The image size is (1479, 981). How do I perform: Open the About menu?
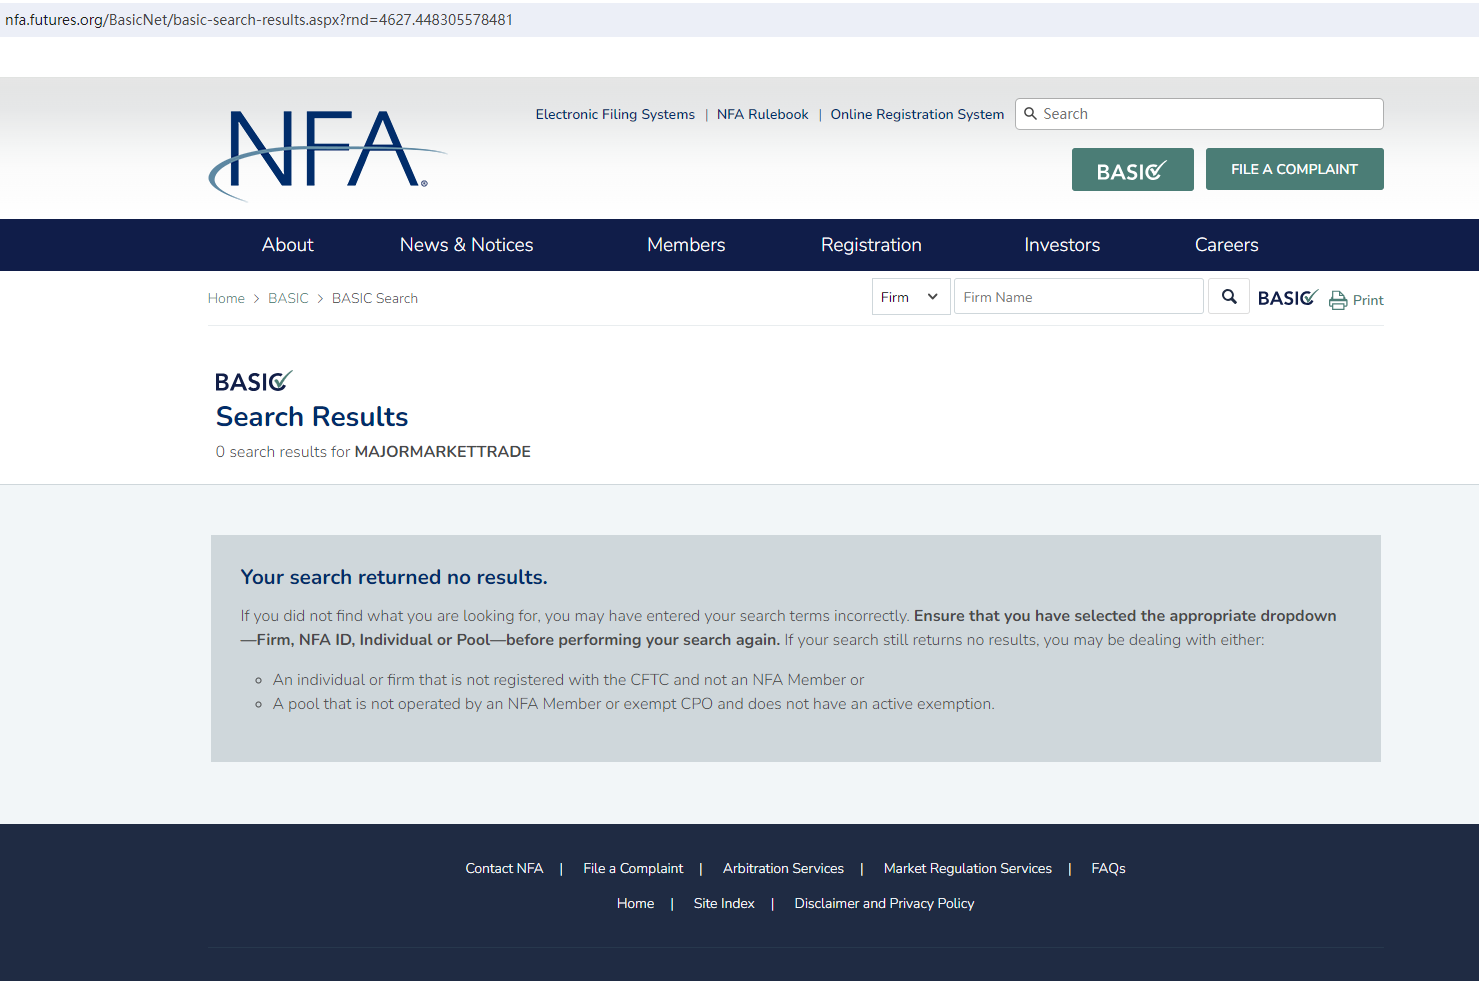click(287, 245)
